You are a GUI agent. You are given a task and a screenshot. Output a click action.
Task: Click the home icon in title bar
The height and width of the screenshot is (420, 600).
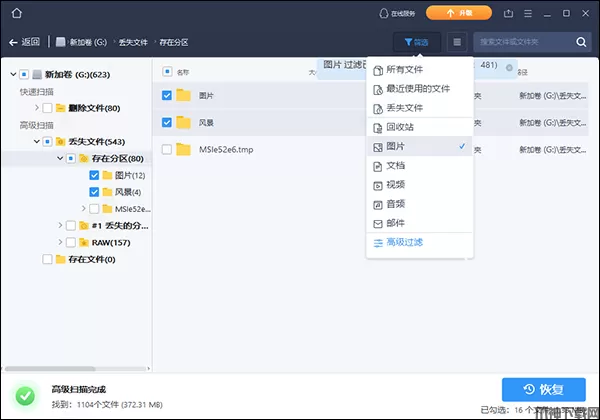[15, 14]
